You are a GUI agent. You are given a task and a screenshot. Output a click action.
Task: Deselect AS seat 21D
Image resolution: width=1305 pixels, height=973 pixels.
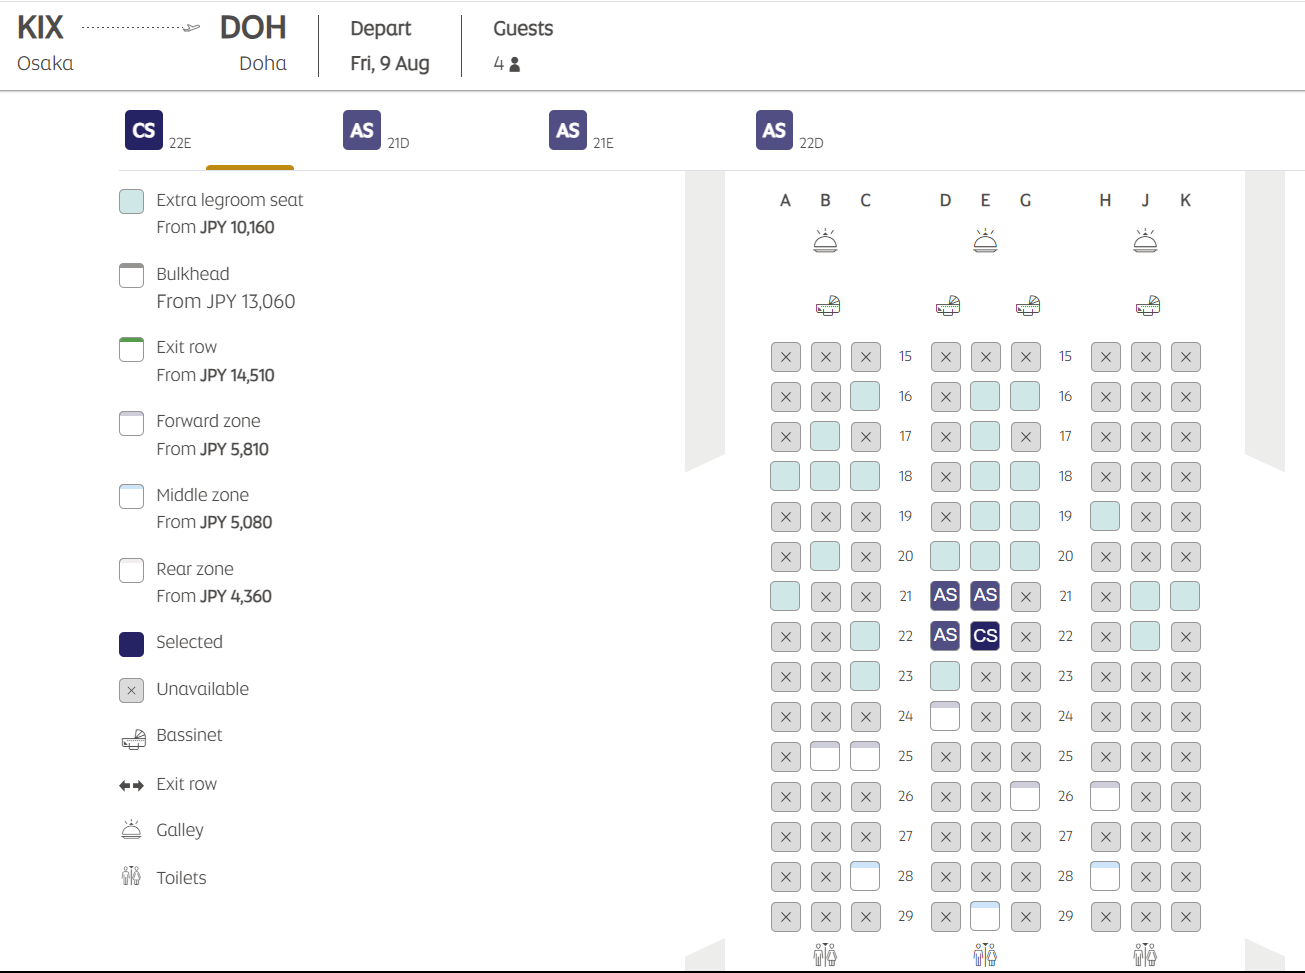pyautogui.click(x=945, y=596)
